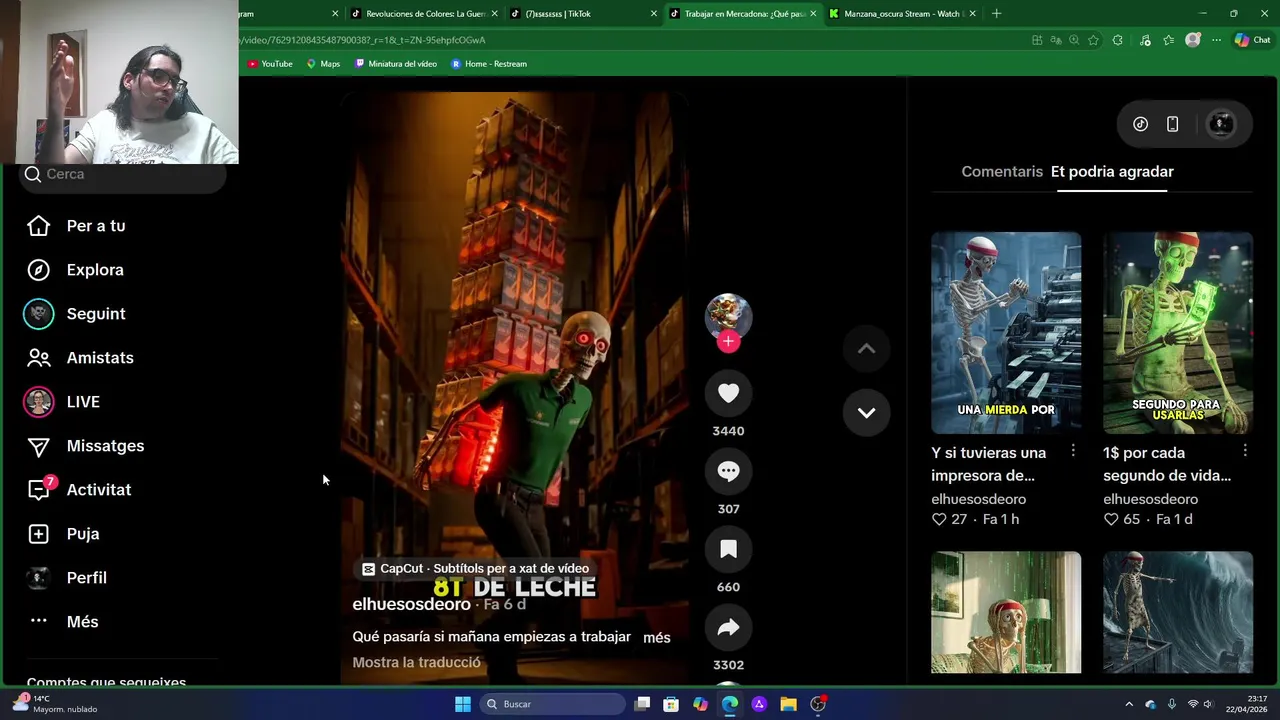Open skeleton with matrix background thumbnail
This screenshot has height=720, width=1280.
pyautogui.click(x=1006, y=612)
